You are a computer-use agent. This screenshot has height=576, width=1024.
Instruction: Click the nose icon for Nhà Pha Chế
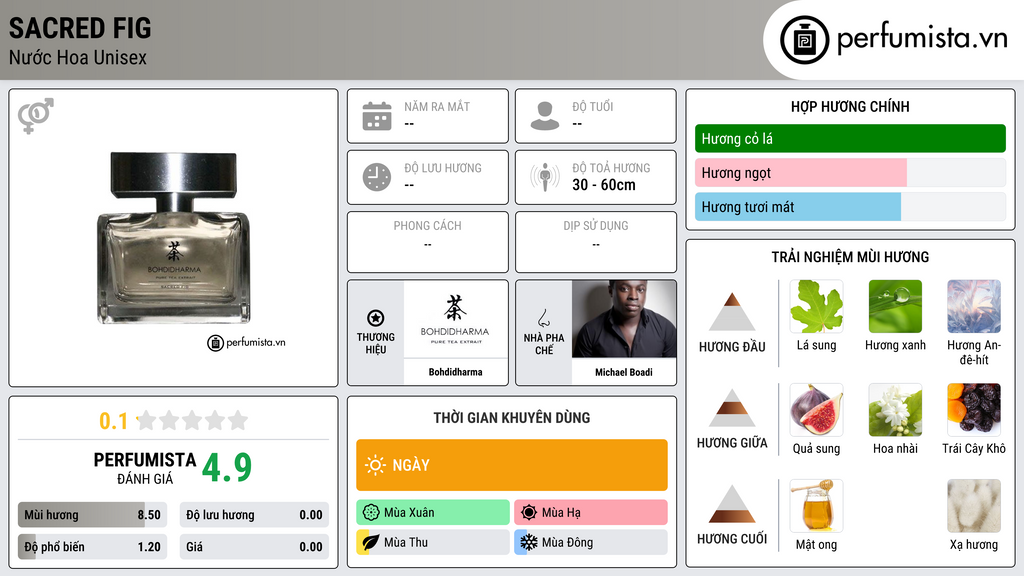[x=543, y=318]
